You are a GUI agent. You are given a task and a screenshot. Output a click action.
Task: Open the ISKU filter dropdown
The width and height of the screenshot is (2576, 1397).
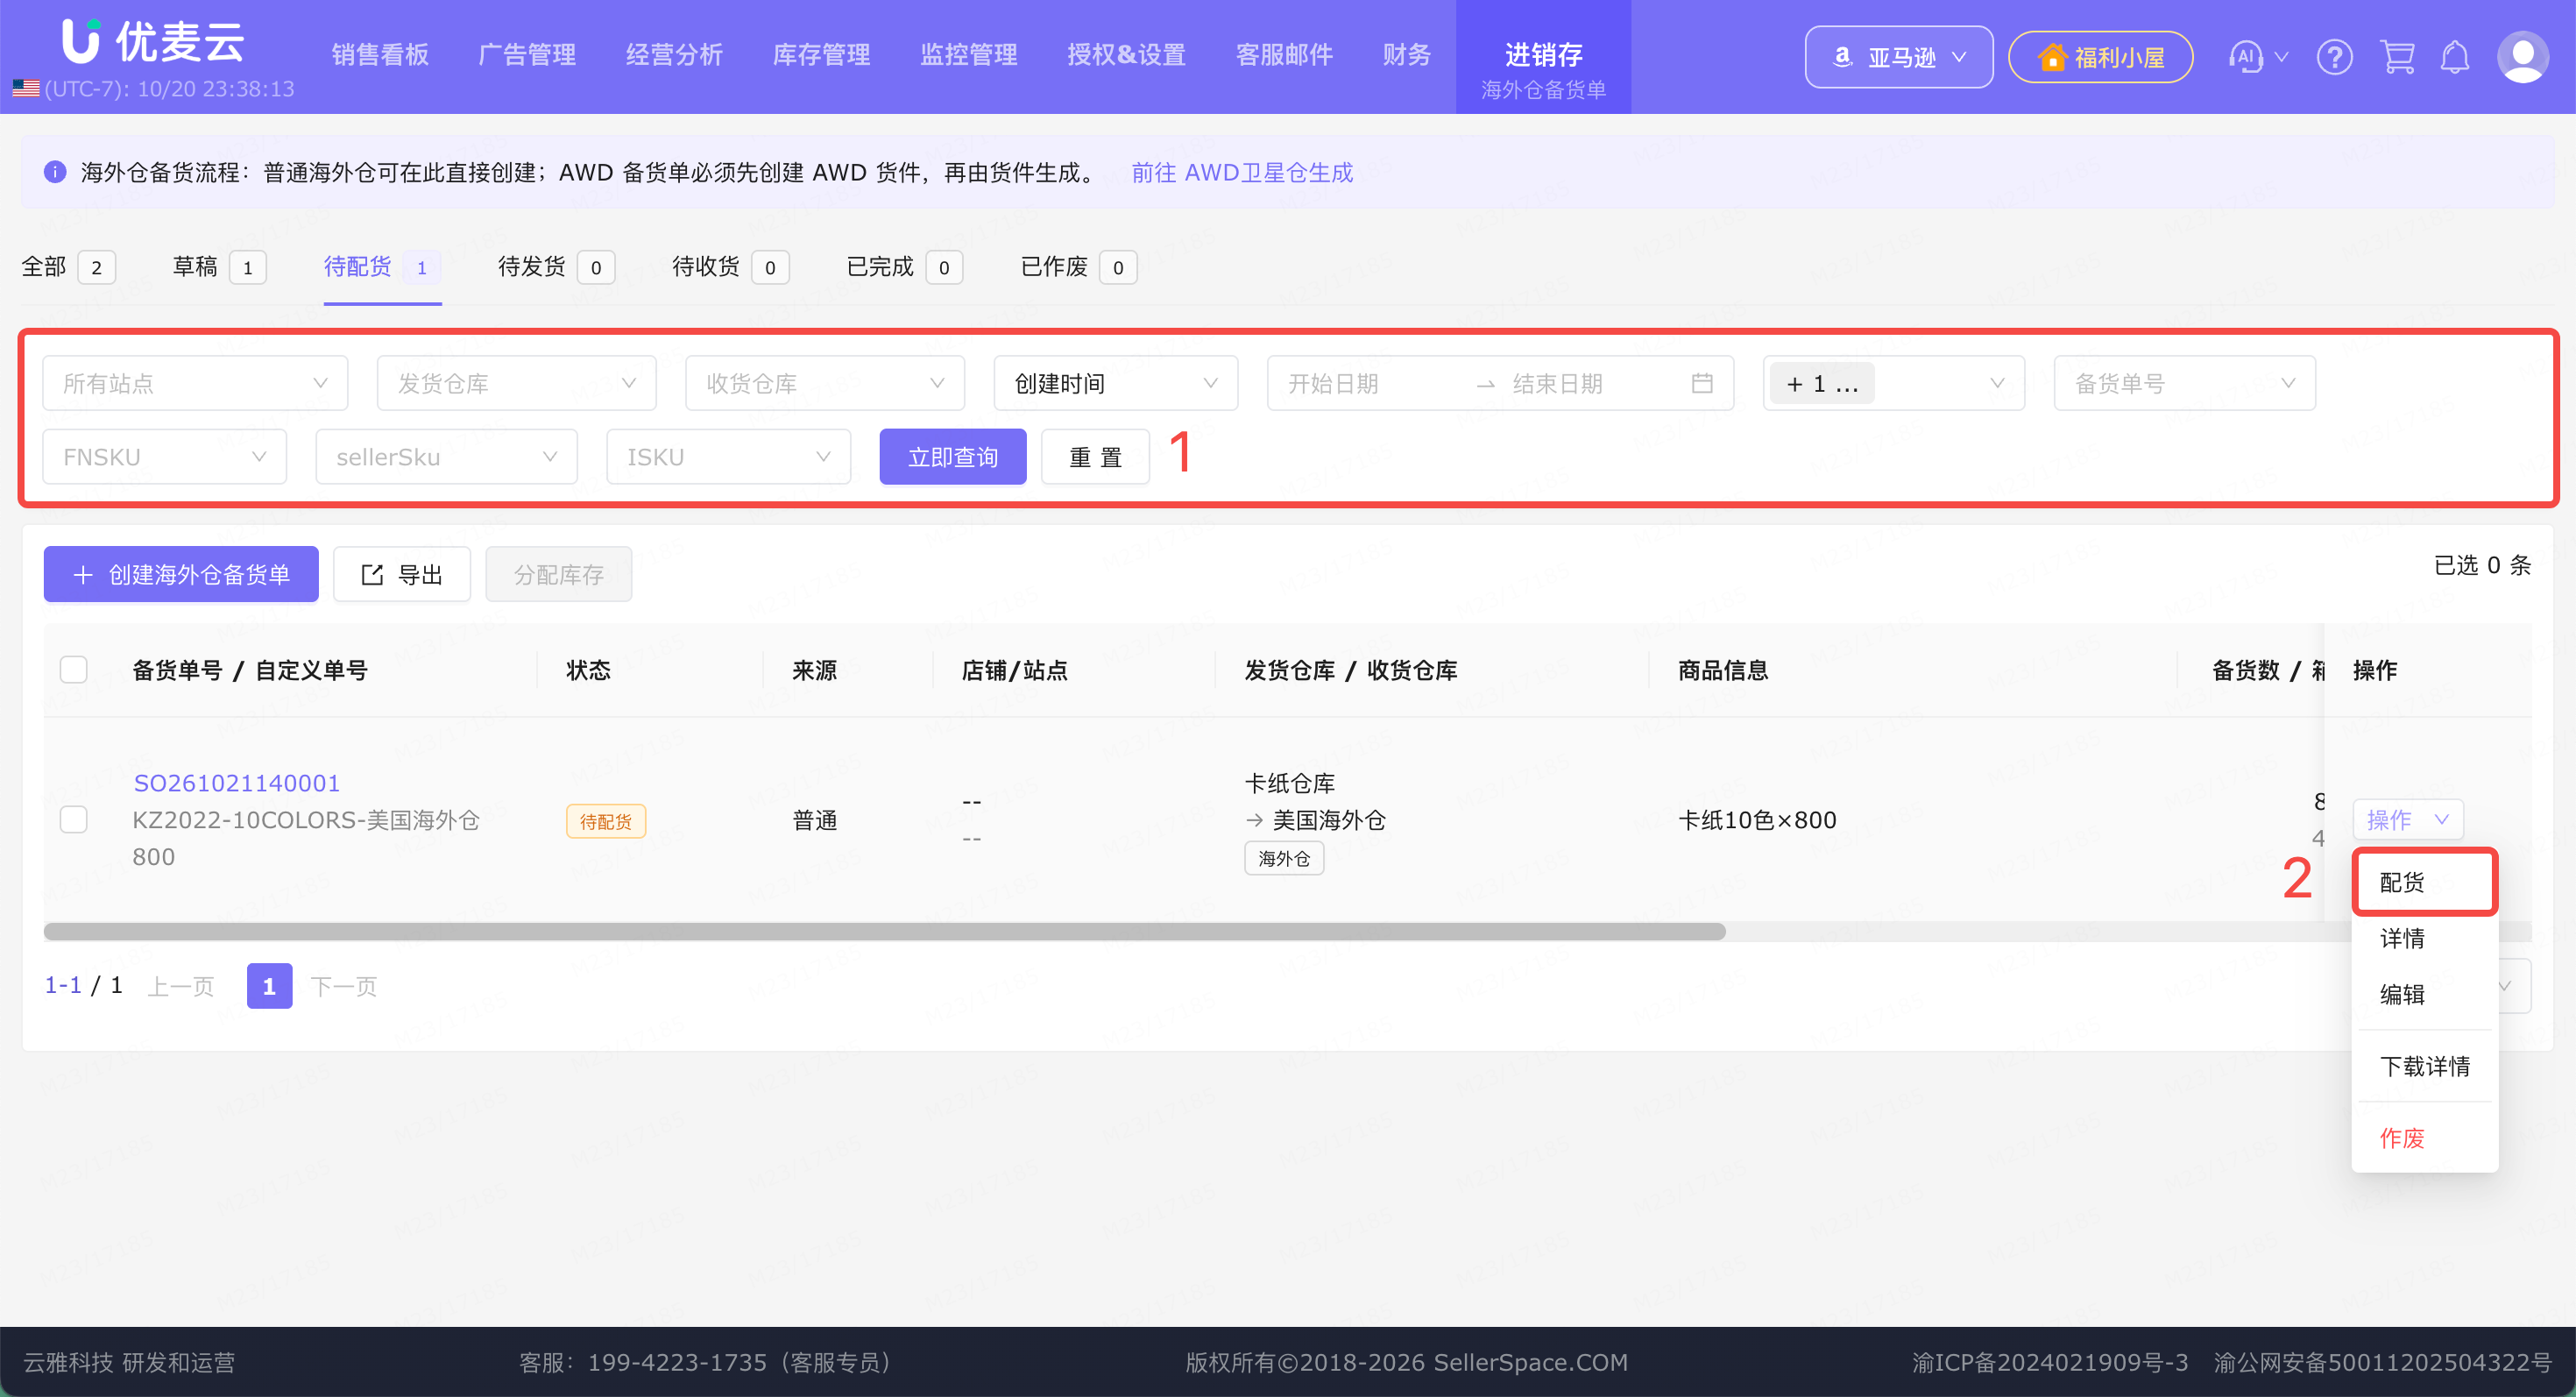(x=729, y=457)
